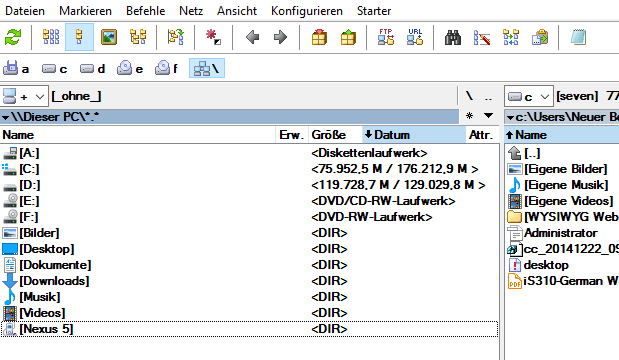Sort left panel by Datum column
The height and width of the screenshot is (360, 619).
pos(414,135)
